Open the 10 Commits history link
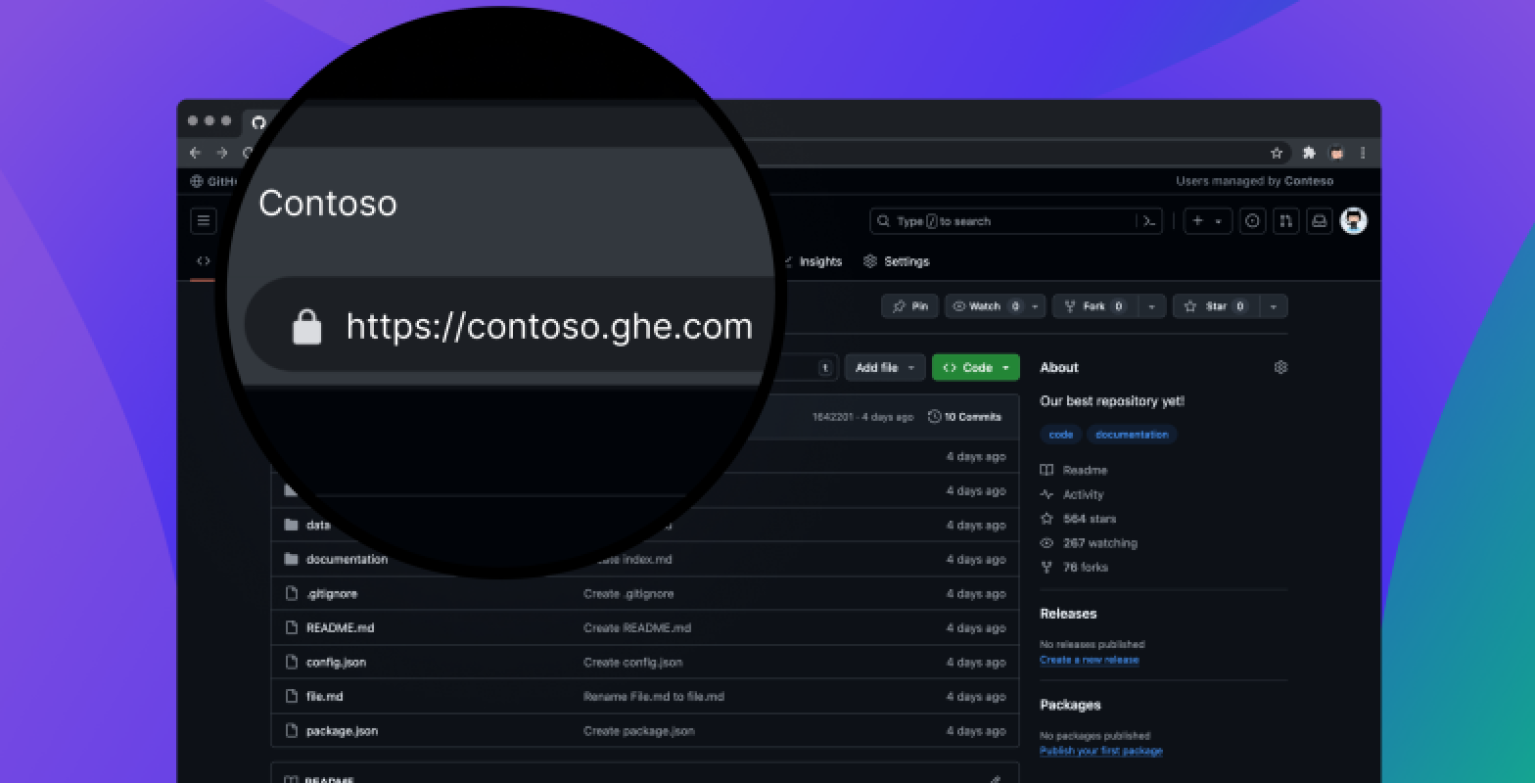This screenshot has width=1535, height=783. (964, 417)
